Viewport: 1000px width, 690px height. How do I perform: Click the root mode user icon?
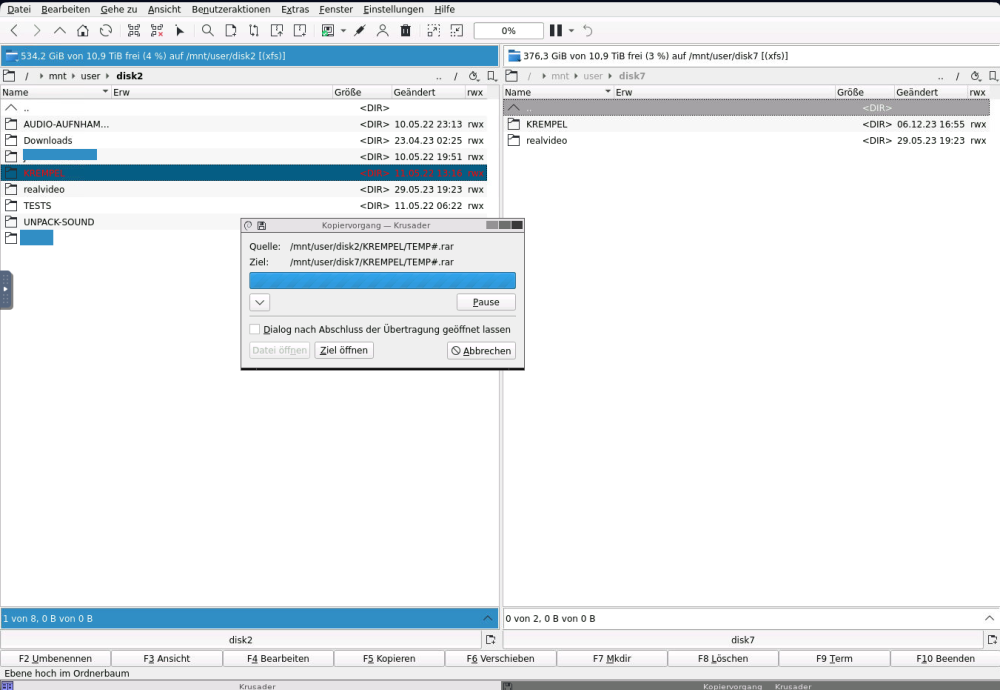(383, 31)
